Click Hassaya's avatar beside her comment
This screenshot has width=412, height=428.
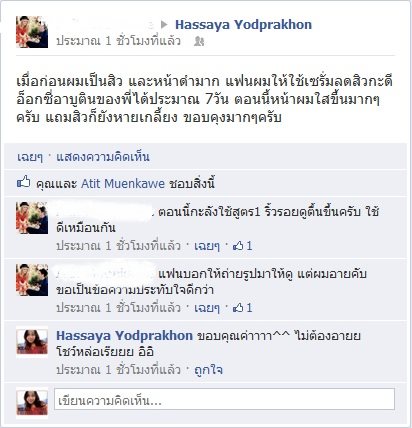(x=32, y=342)
